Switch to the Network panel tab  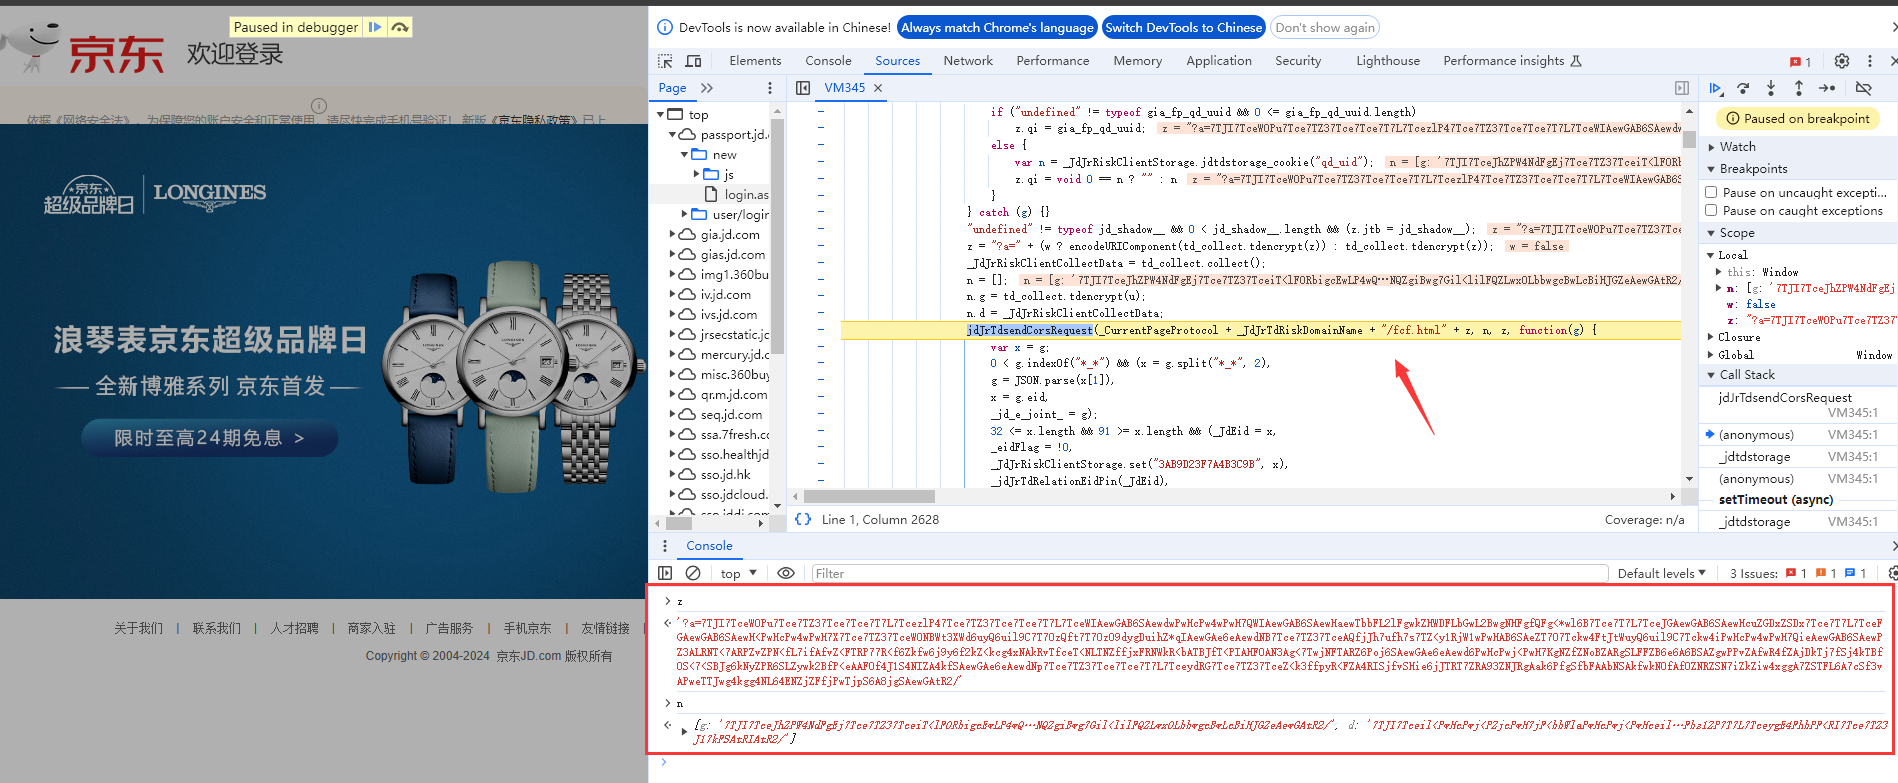tap(968, 61)
